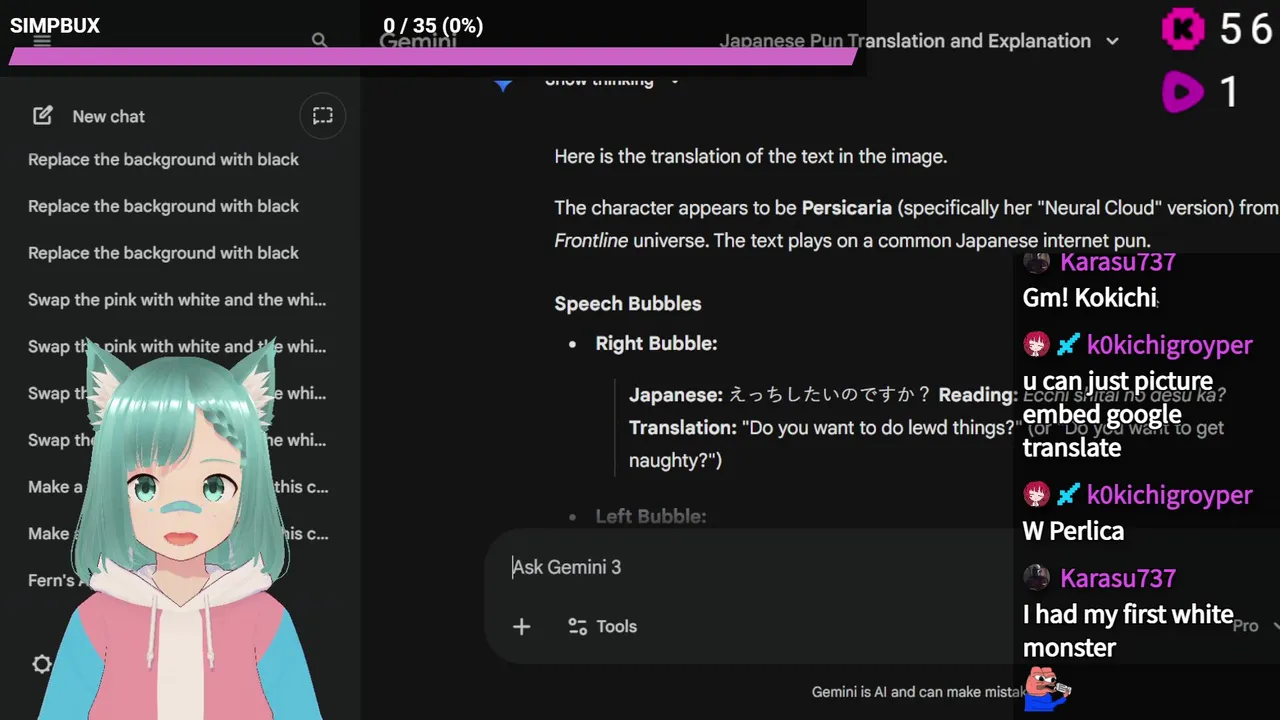Click the "Left Bubble:" bullet text
1280x720 pixels.
tap(651, 517)
